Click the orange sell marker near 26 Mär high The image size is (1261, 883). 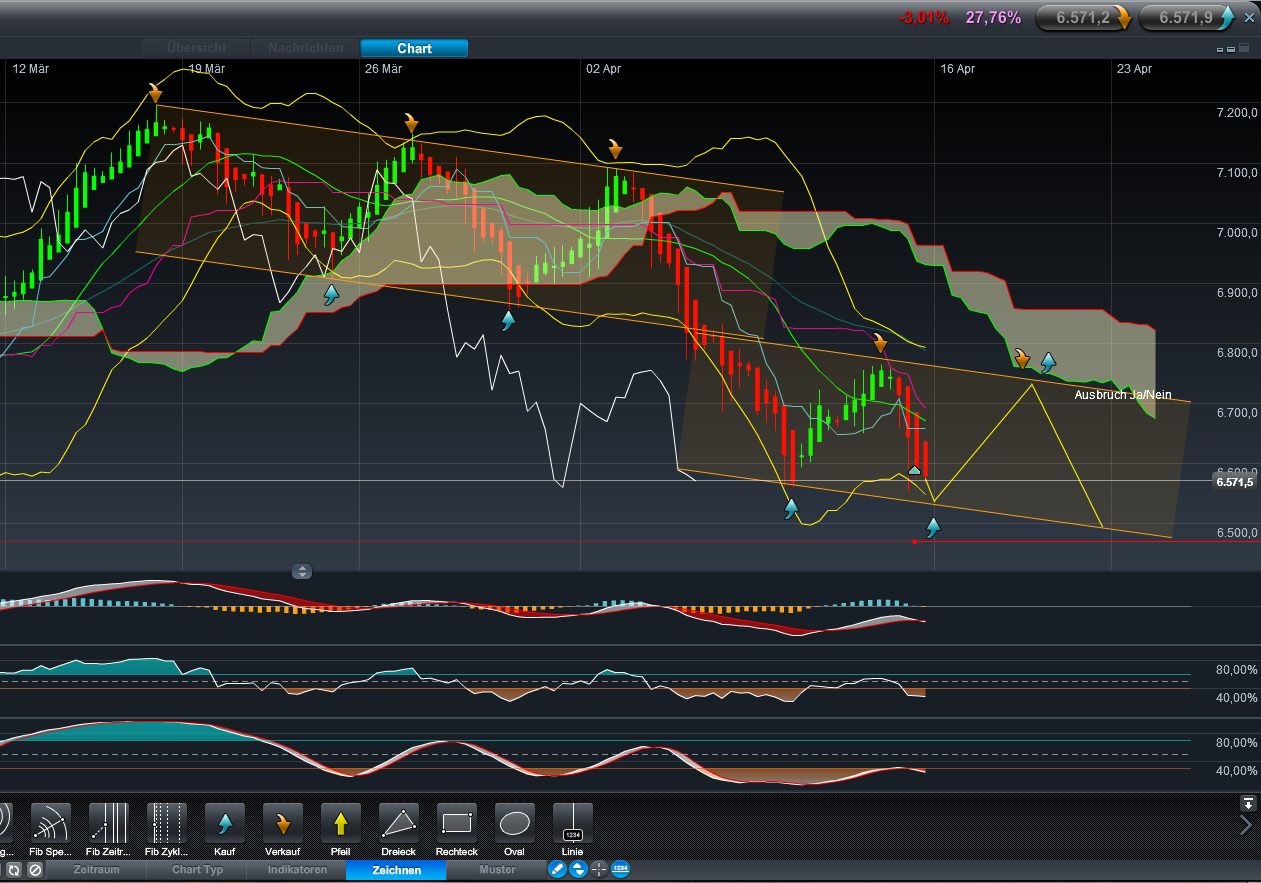(x=411, y=123)
